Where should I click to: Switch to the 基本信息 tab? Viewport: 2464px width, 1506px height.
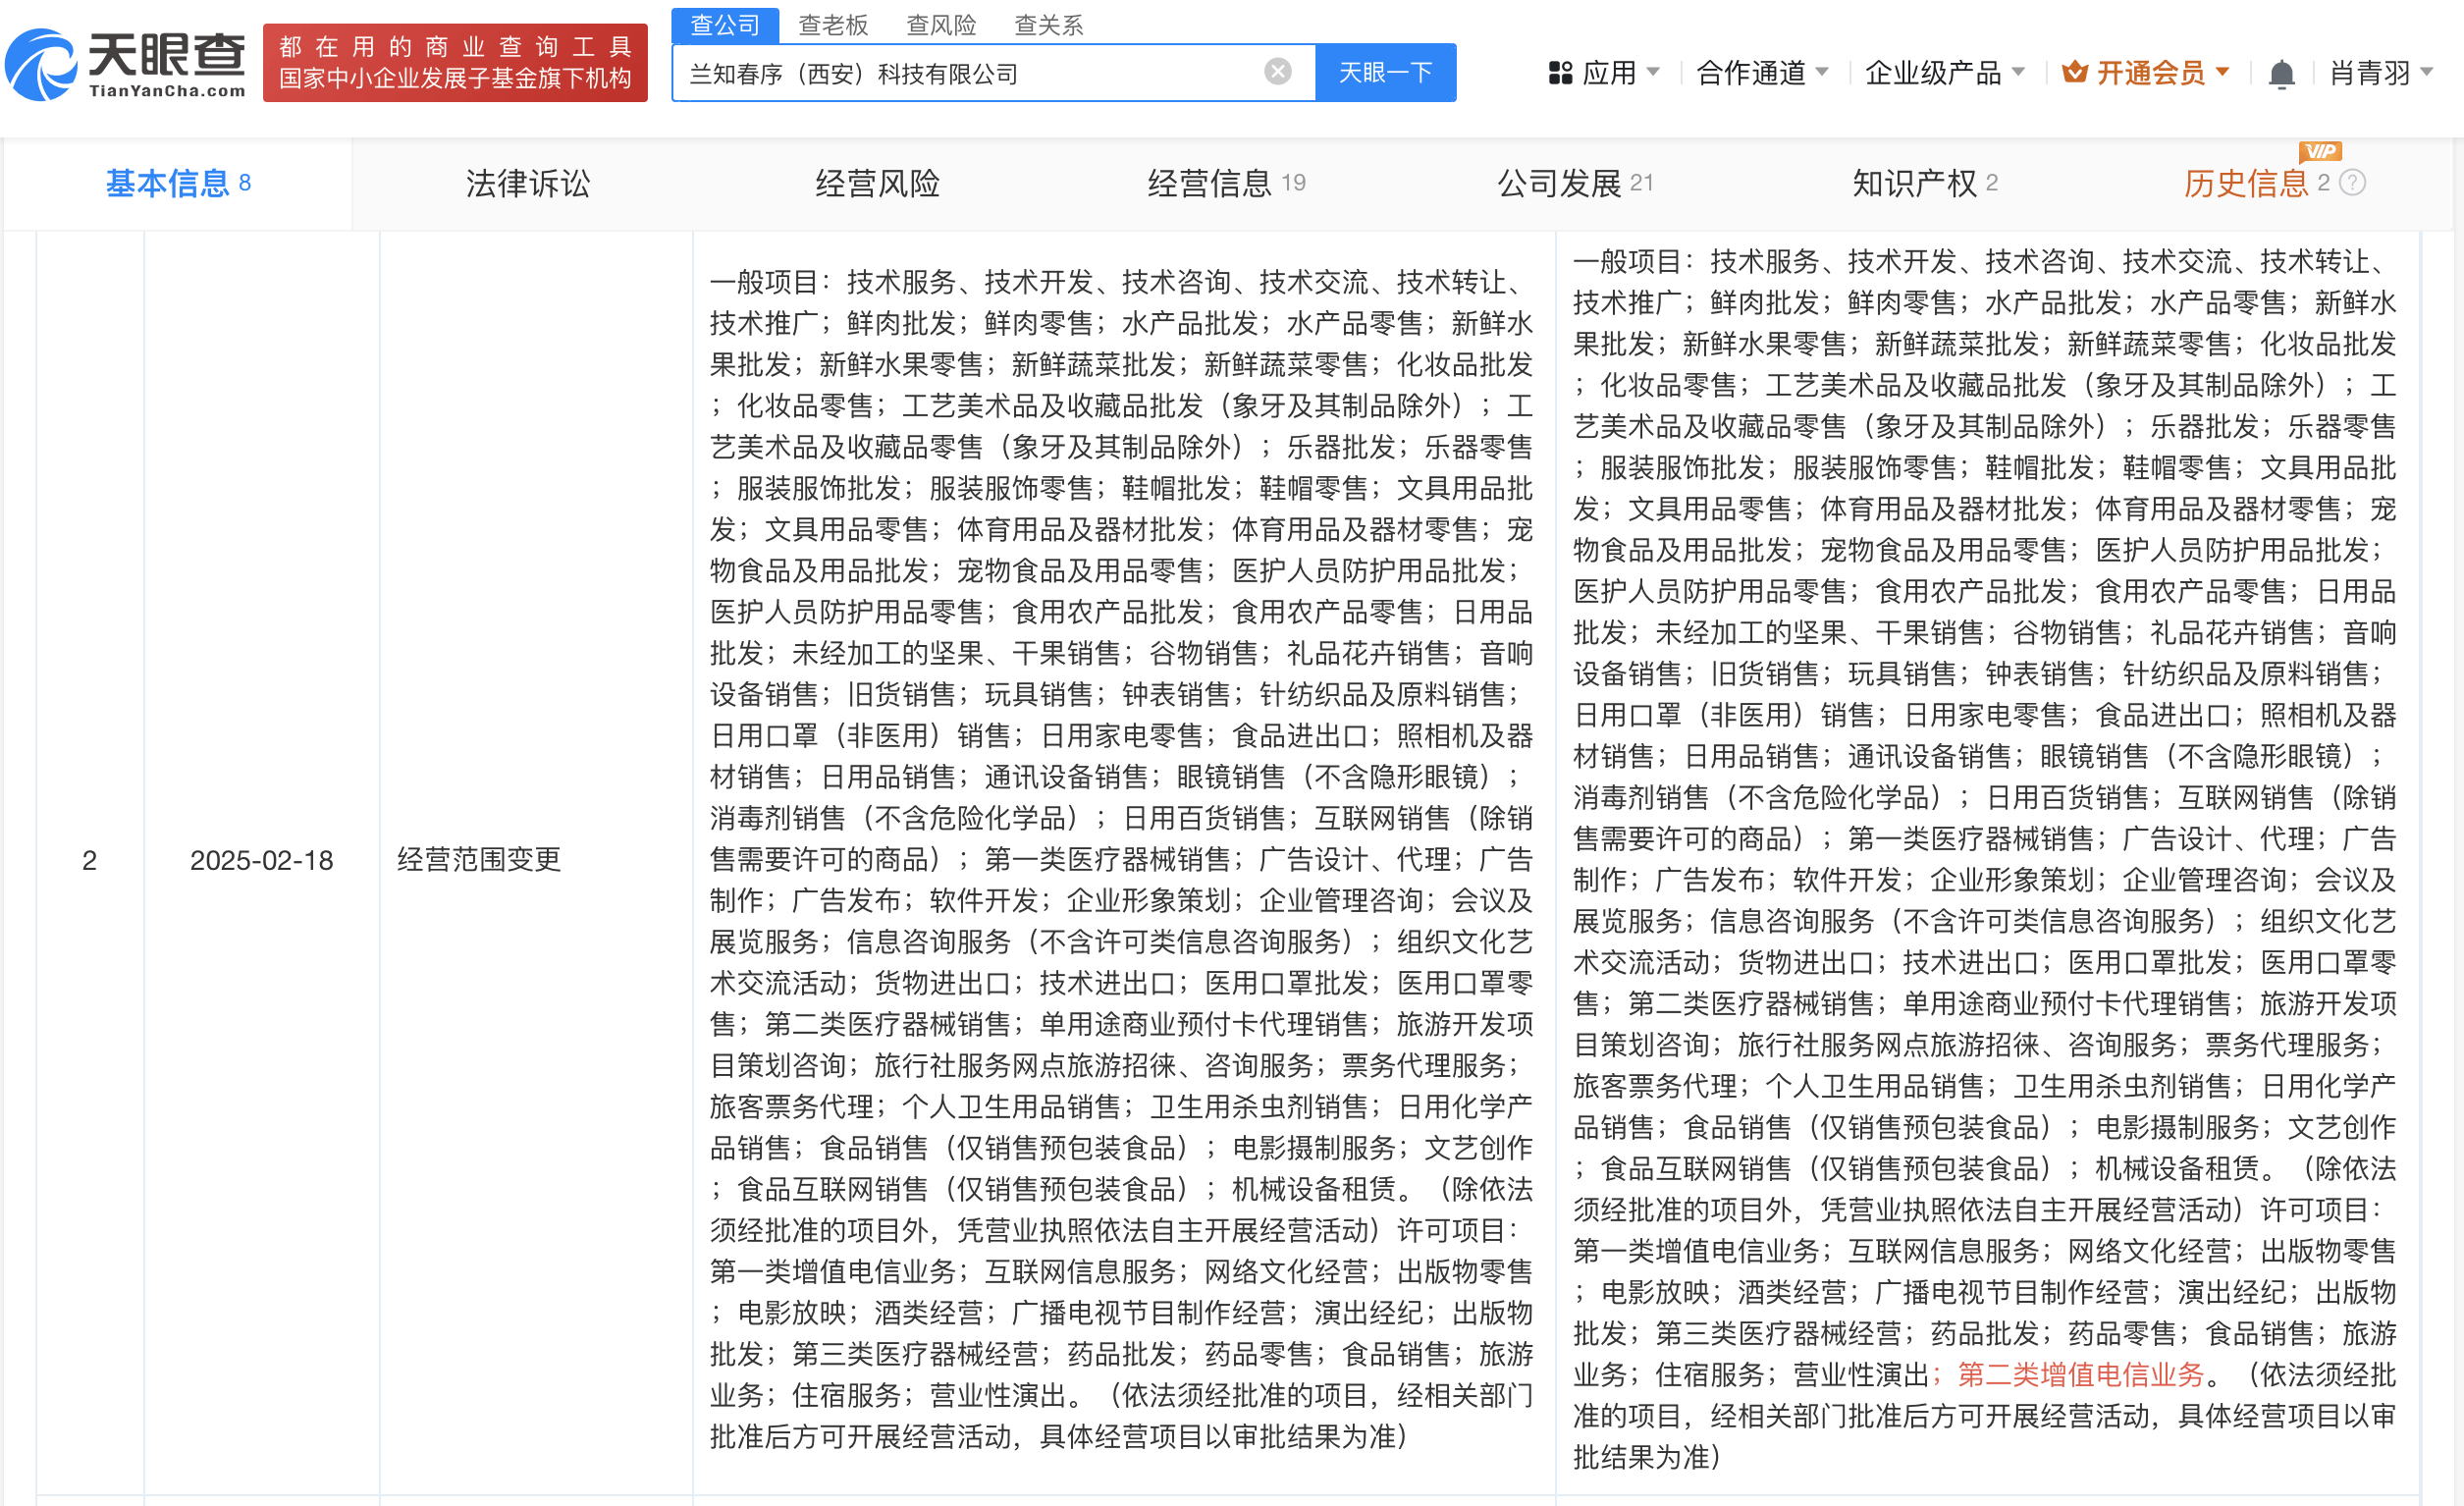point(178,183)
